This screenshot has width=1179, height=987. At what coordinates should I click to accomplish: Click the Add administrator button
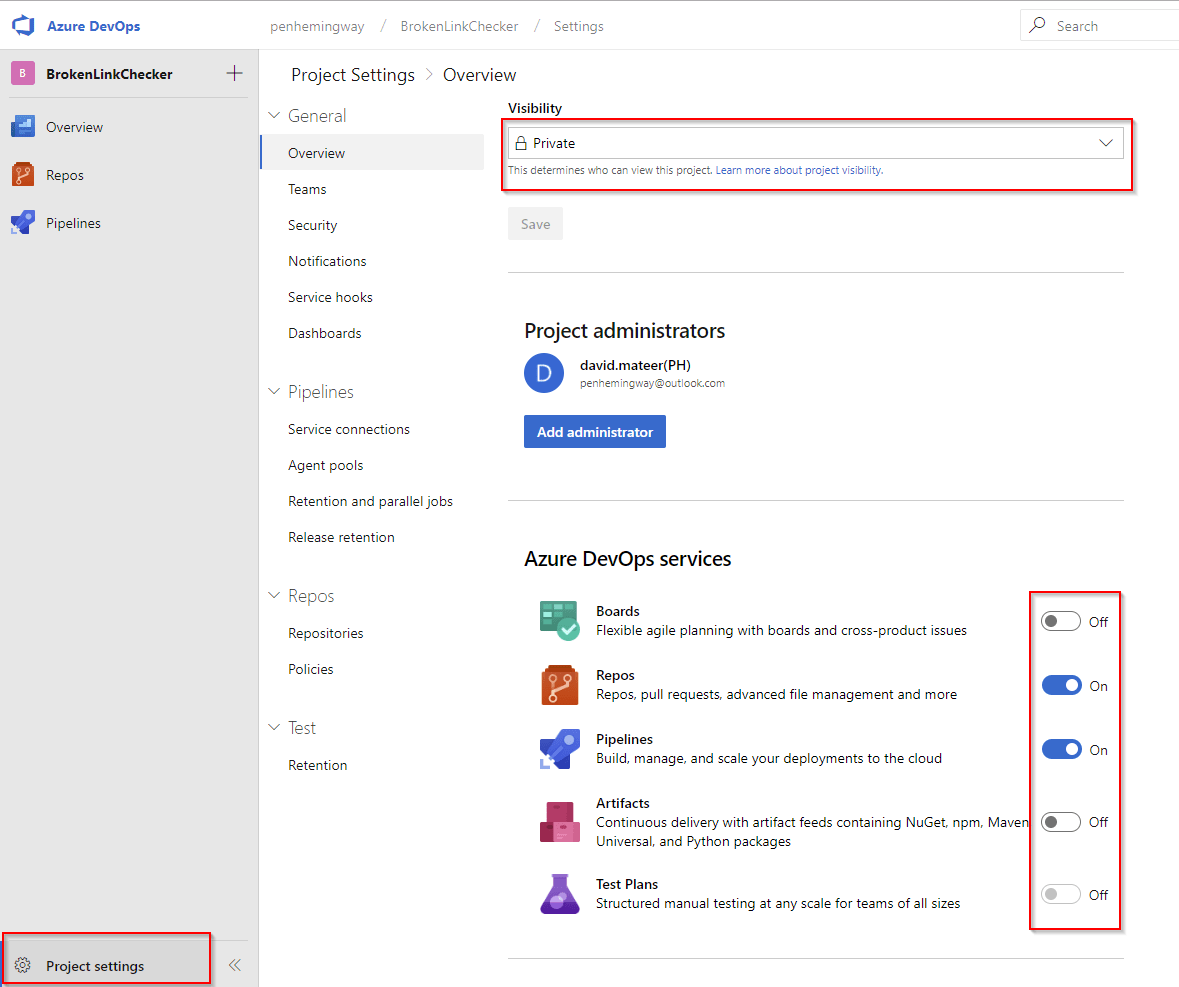pyautogui.click(x=595, y=431)
